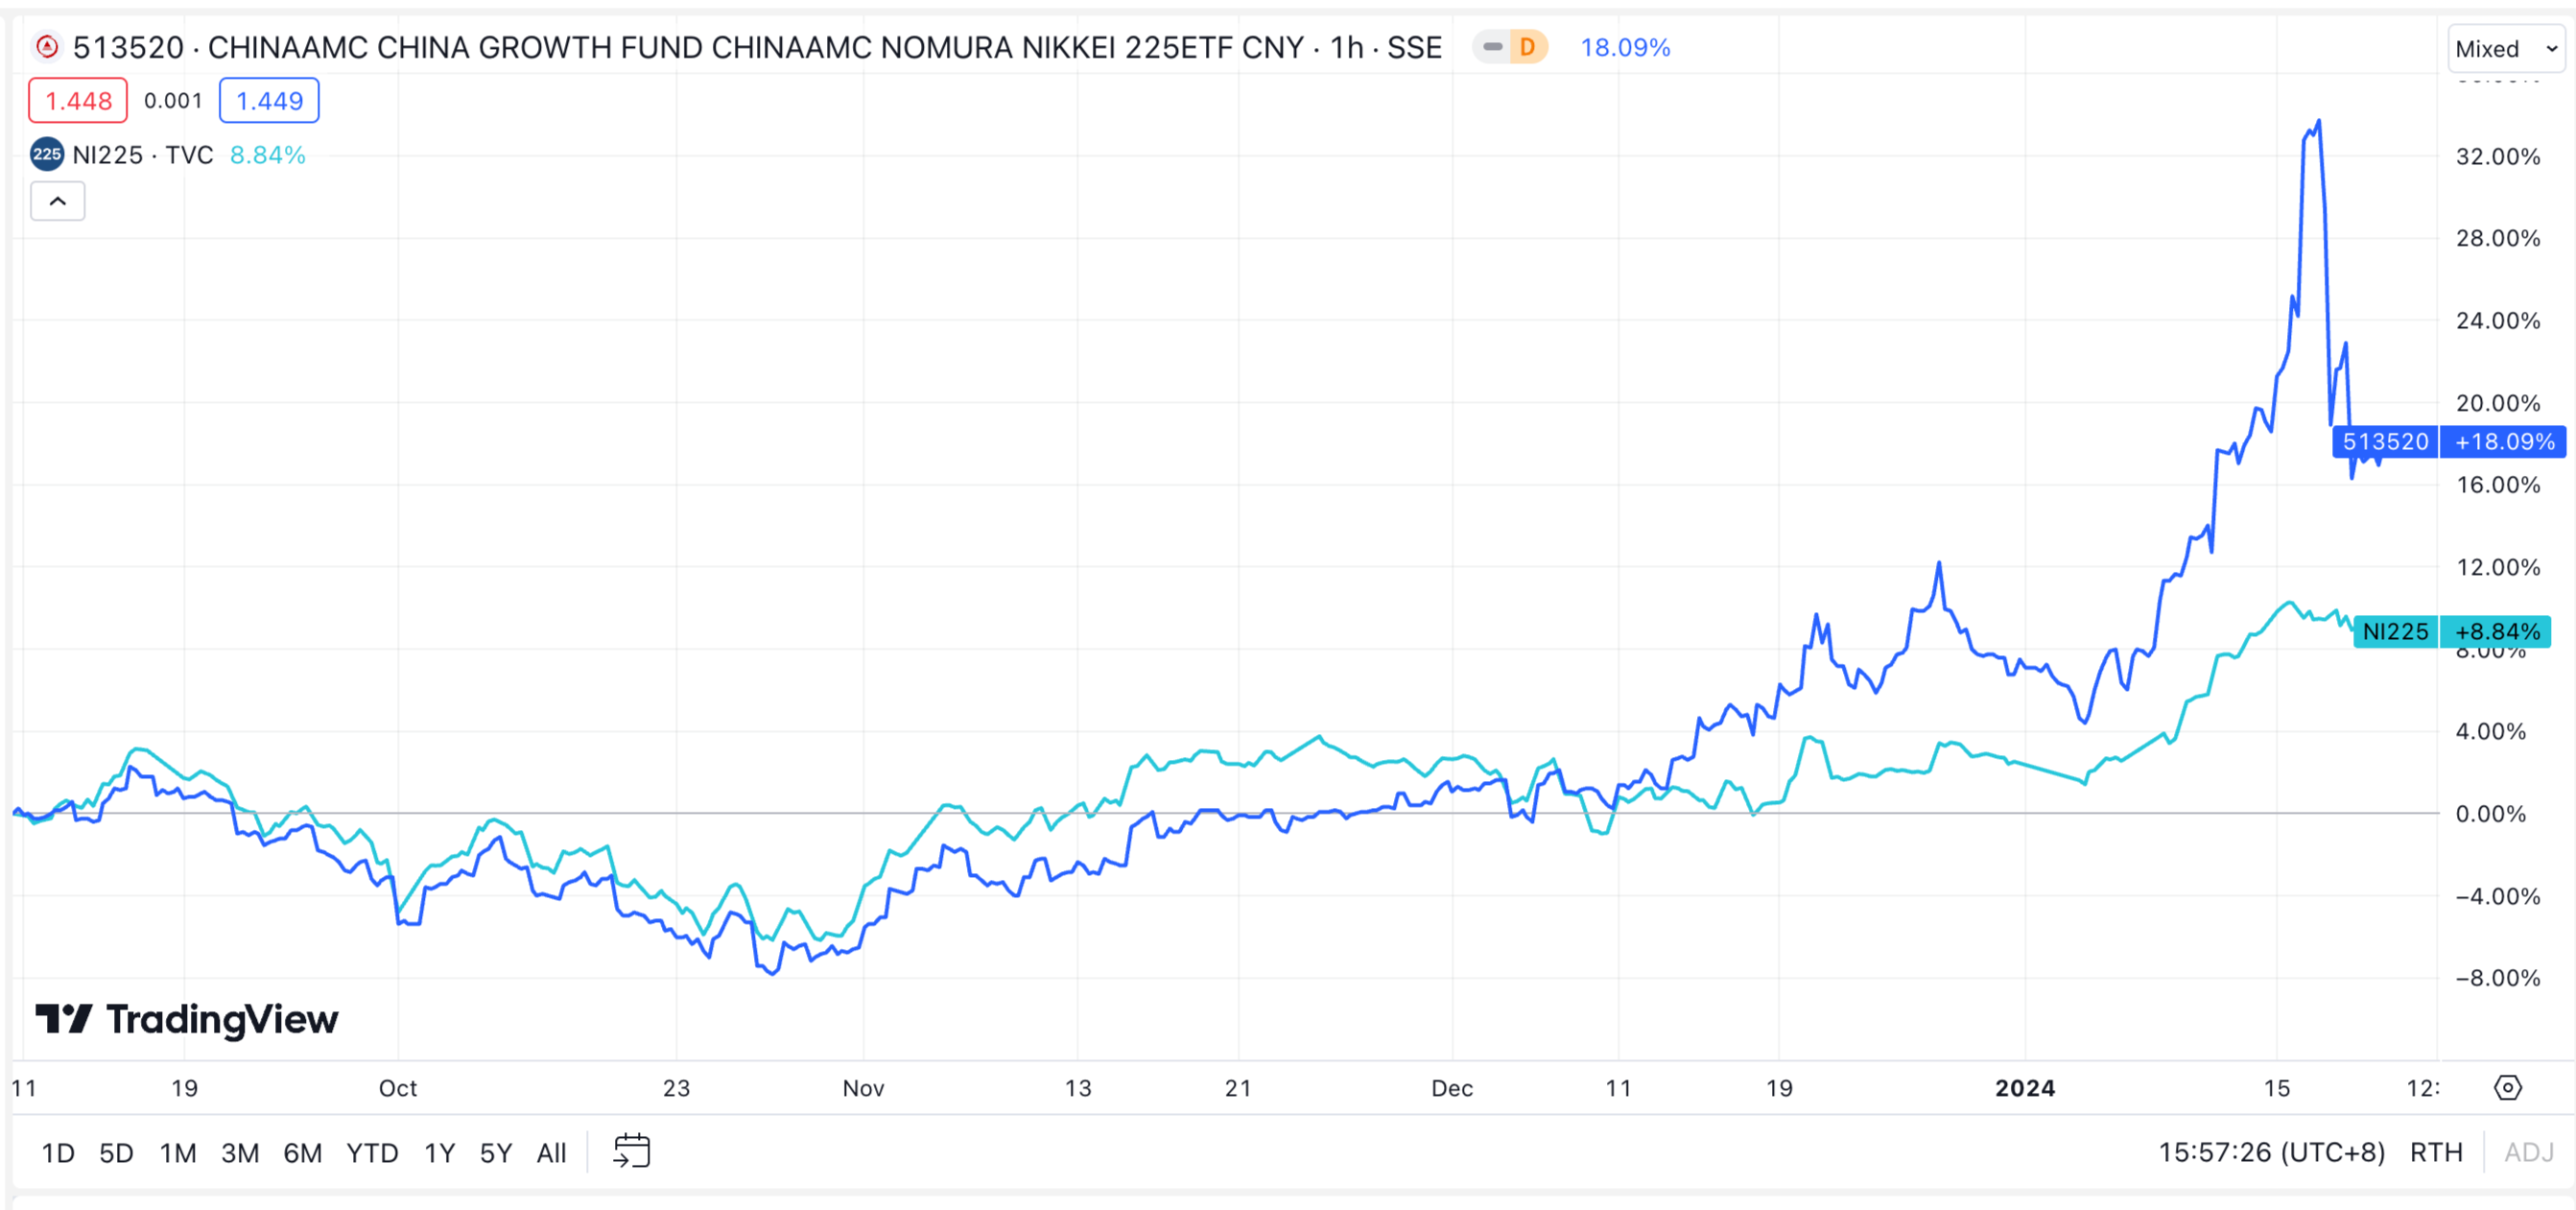Image resolution: width=2576 pixels, height=1210 pixels.
Task: Click the orange D data indicator badge
Action: (1527, 47)
